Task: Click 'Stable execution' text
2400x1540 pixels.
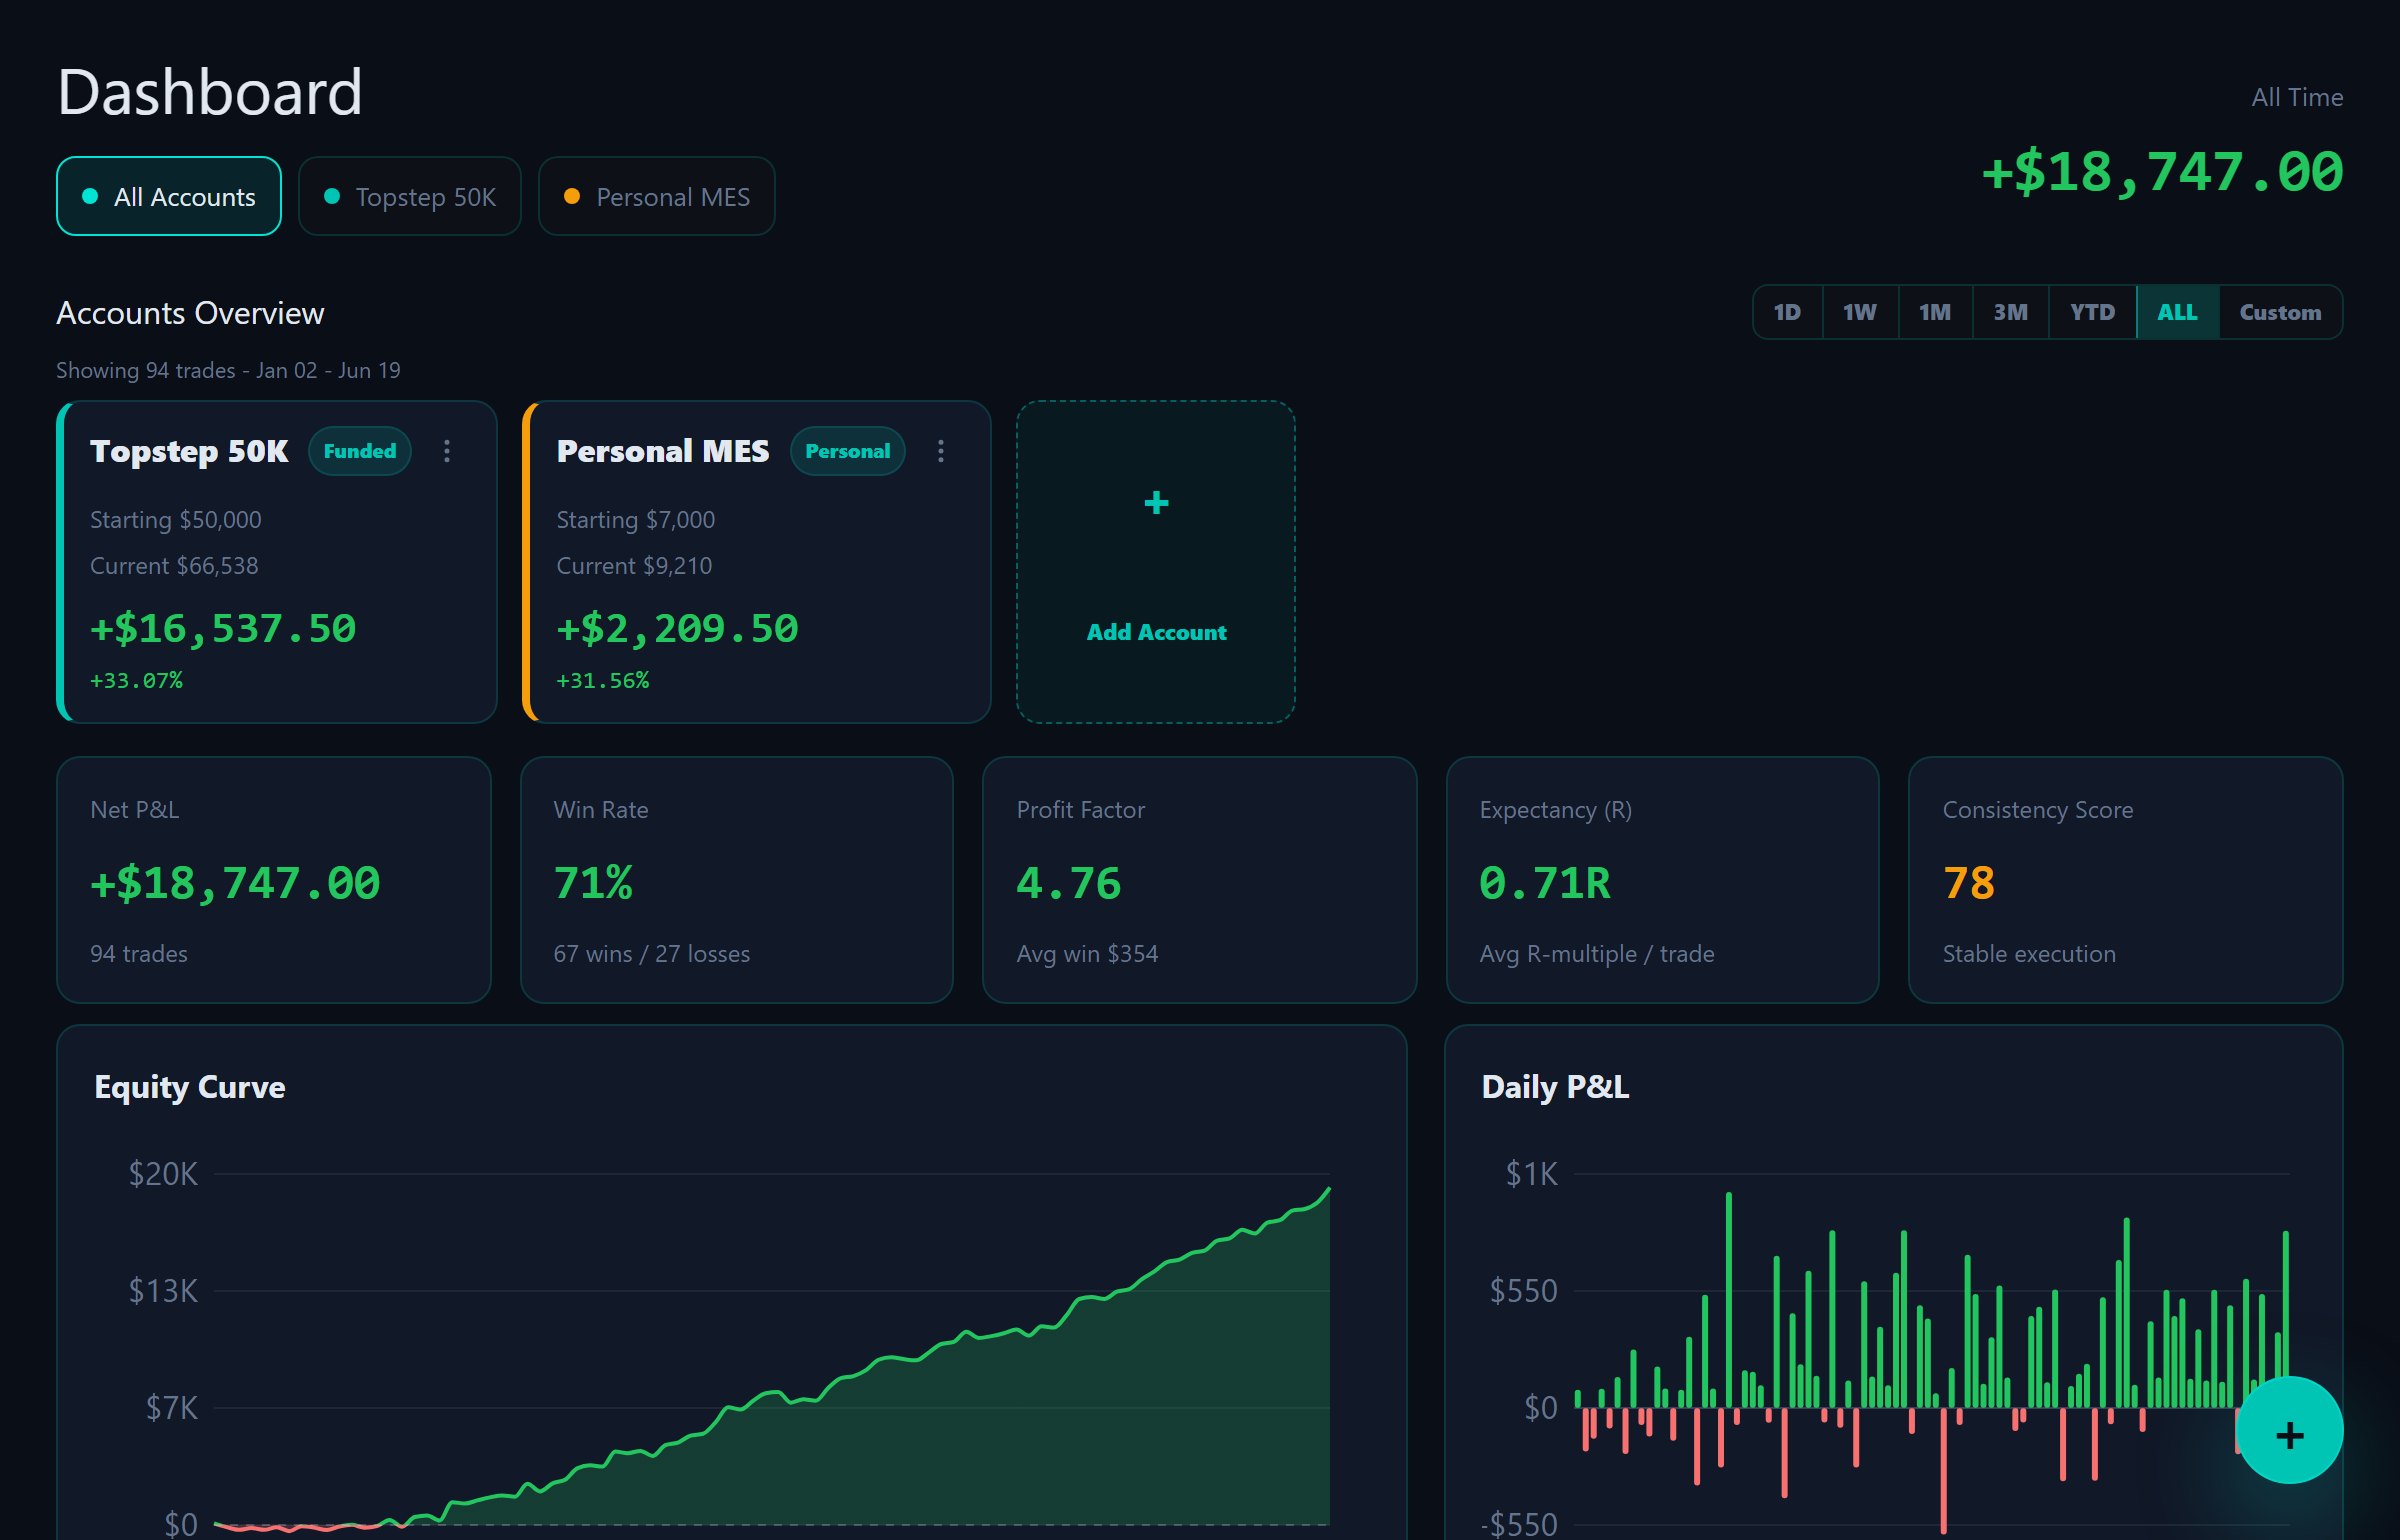Action: point(2029,954)
